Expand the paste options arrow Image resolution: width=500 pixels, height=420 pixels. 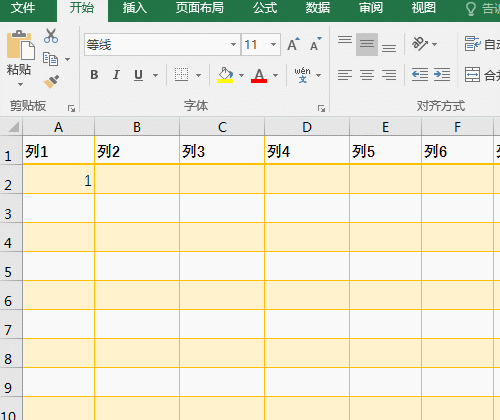click(20, 85)
